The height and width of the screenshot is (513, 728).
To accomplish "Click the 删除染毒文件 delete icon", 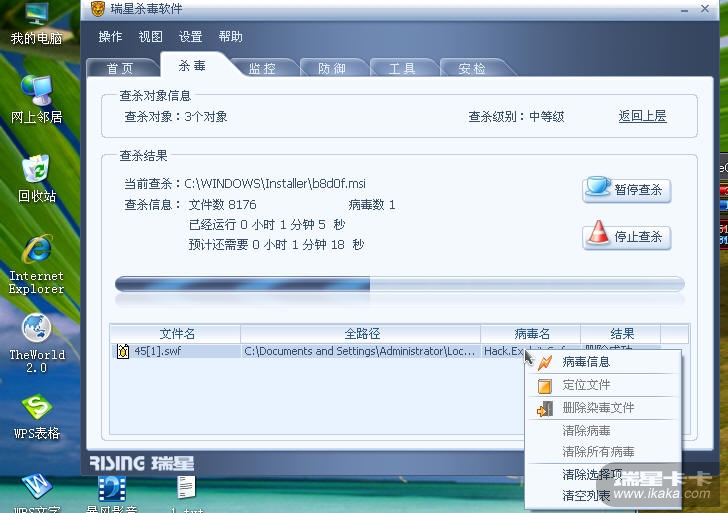I will click(545, 409).
